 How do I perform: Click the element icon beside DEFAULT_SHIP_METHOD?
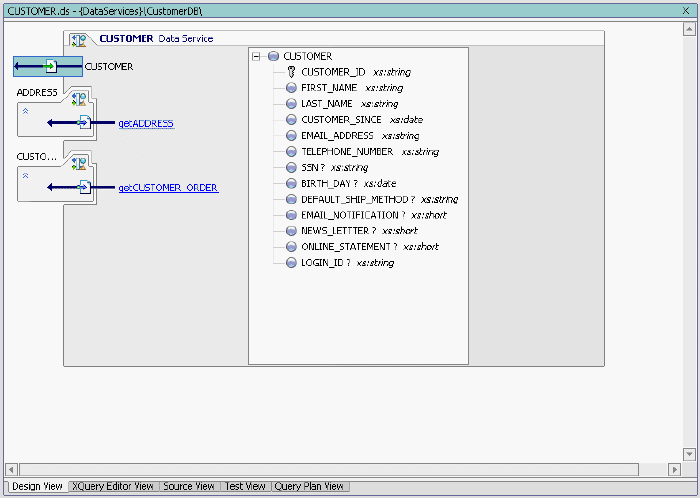pyautogui.click(x=291, y=199)
